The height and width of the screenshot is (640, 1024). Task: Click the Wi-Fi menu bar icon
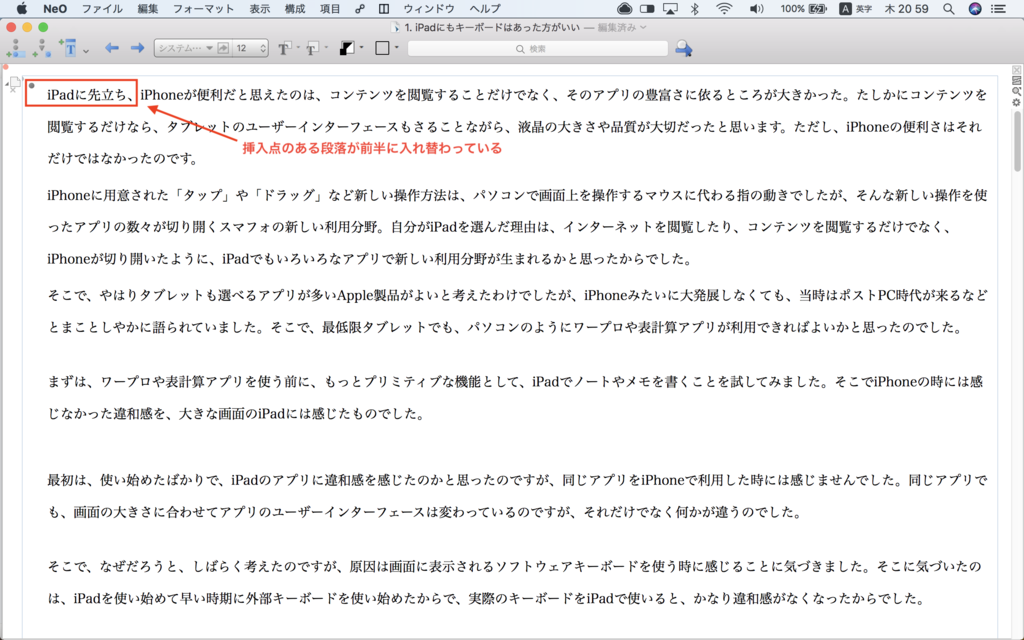pos(724,8)
